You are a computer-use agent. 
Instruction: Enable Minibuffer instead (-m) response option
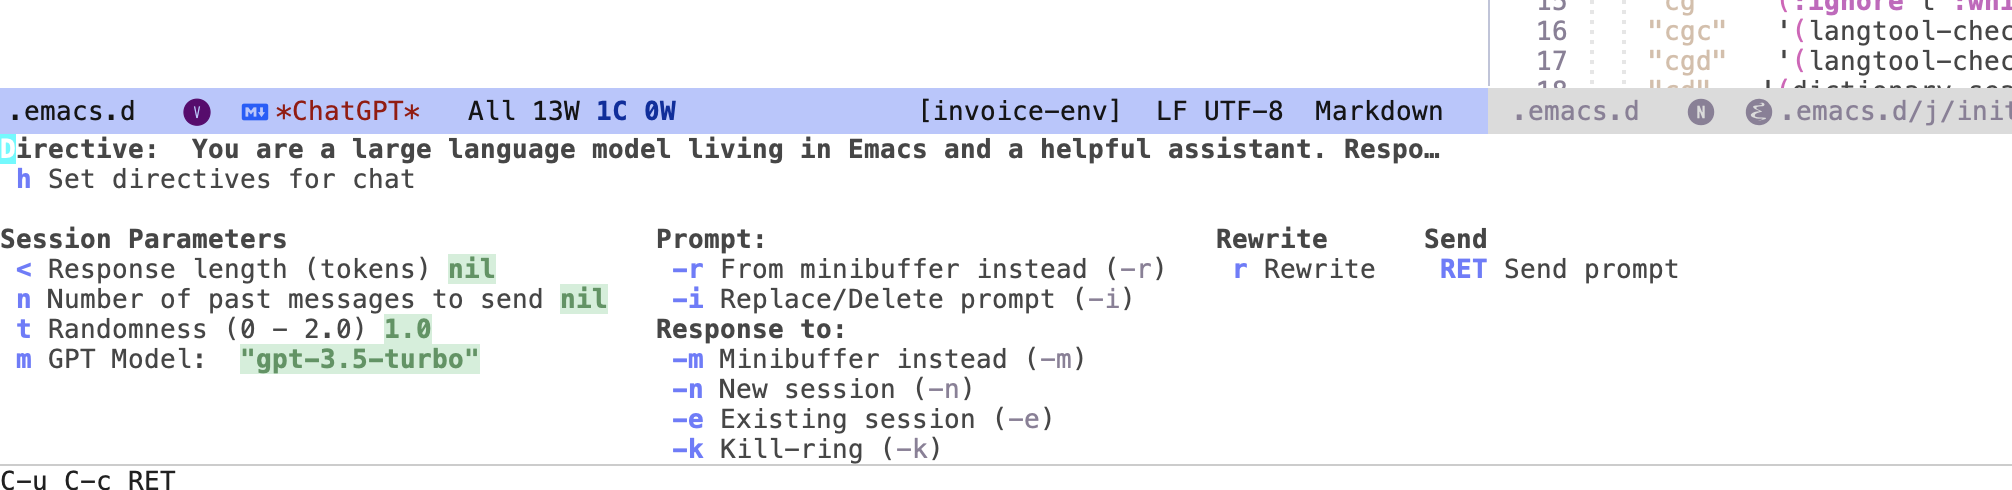(877, 359)
